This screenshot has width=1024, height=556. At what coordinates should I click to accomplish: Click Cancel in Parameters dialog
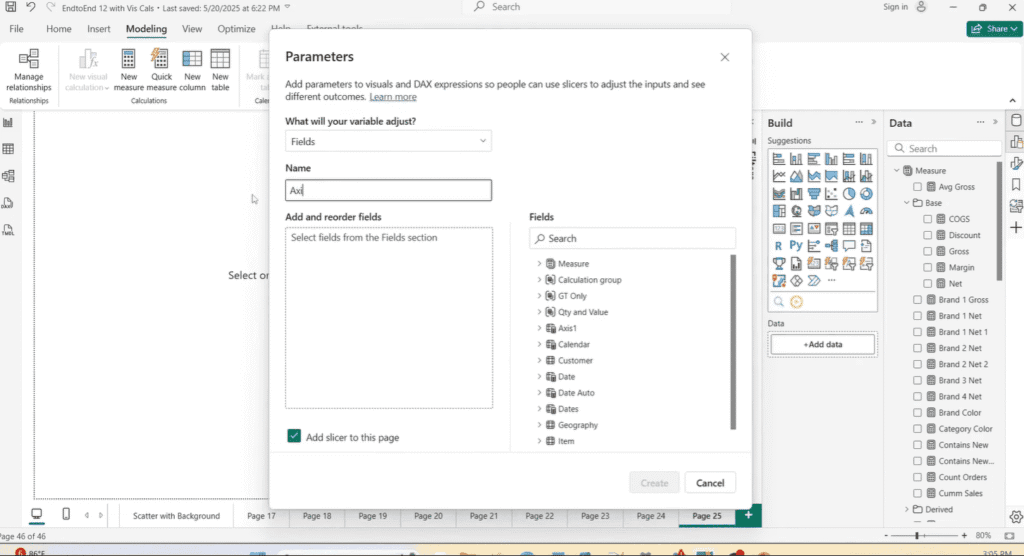pos(710,483)
